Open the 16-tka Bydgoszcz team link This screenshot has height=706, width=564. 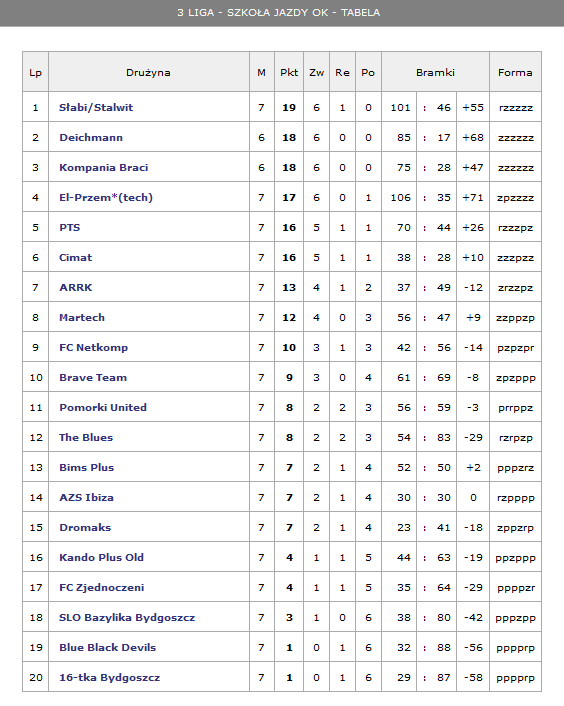pyautogui.click(x=109, y=677)
